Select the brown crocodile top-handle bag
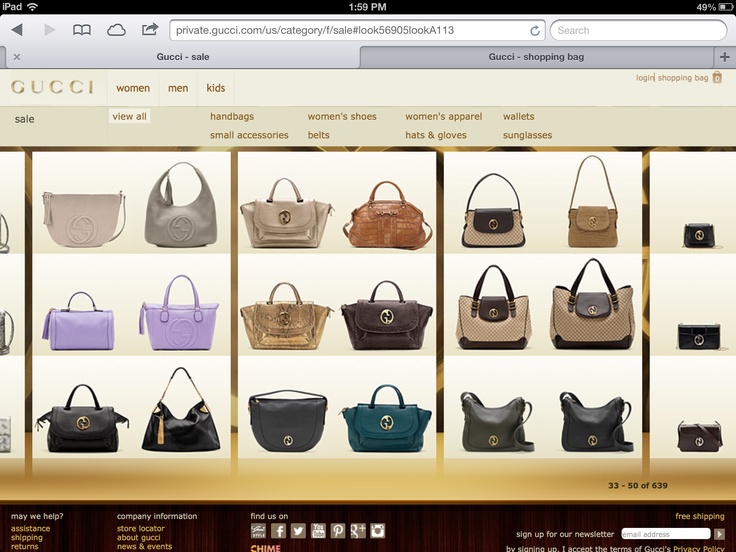The width and height of the screenshot is (736, 552). click(x=388, y=215)
